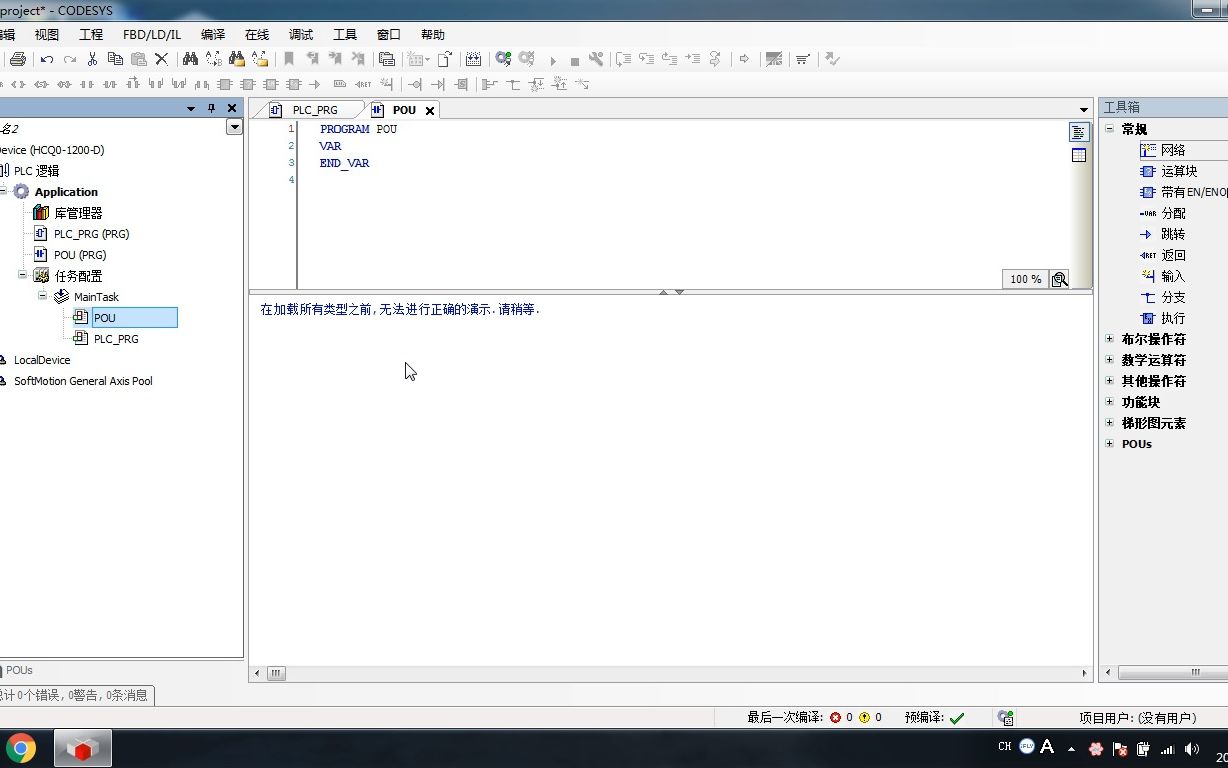Collapse the MainTask node in the device tree

pyautogui.click(x=43, y=296)
